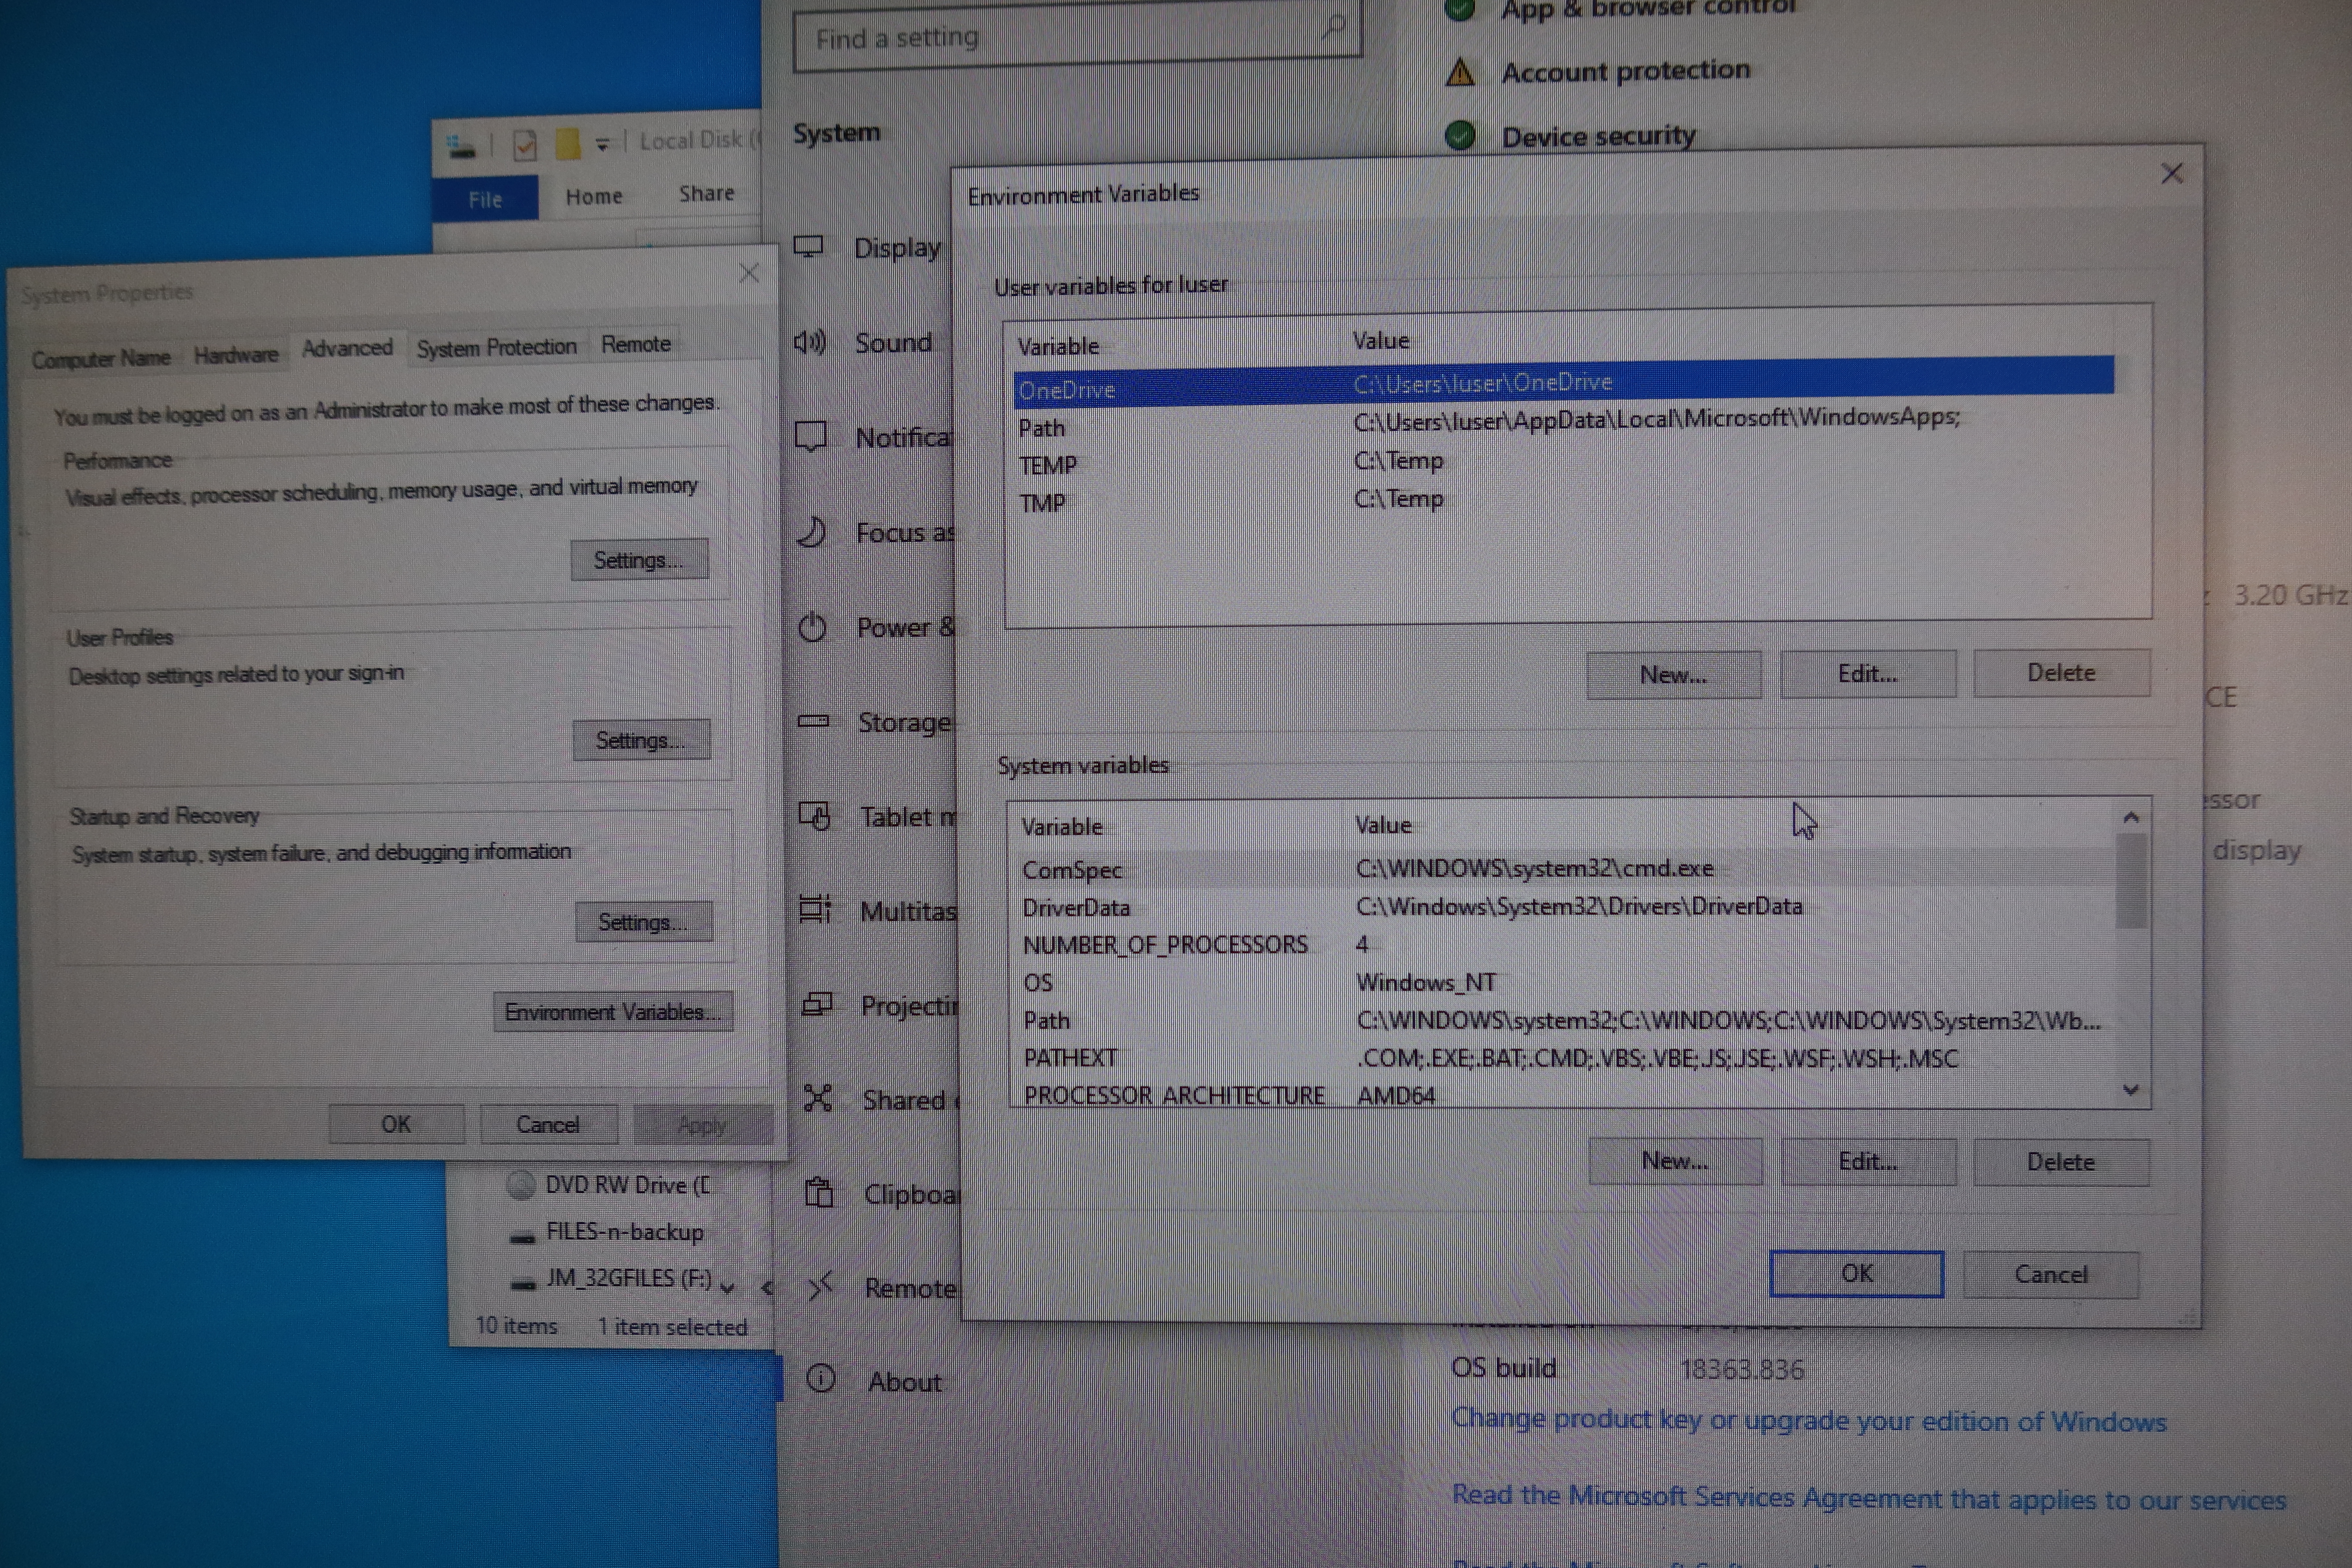The width and height of the screenshot is (2352, 1568).
Task: Open Quick Access Toolbar dropdown arrow
Action: (602, 145)
